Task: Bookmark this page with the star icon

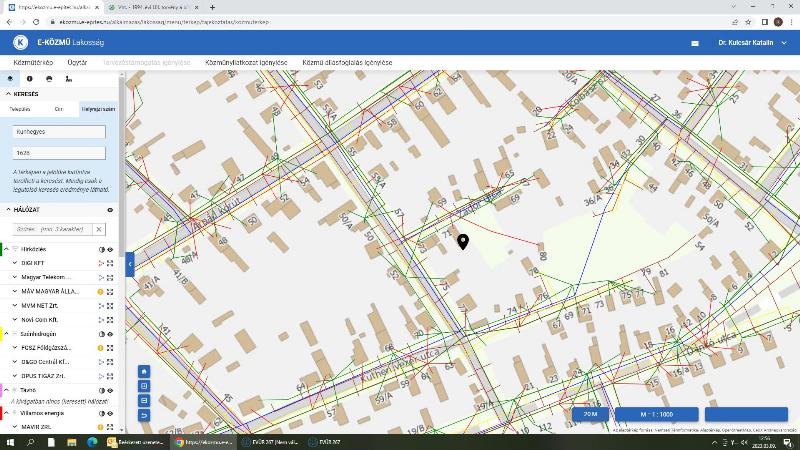Action: 748,22
